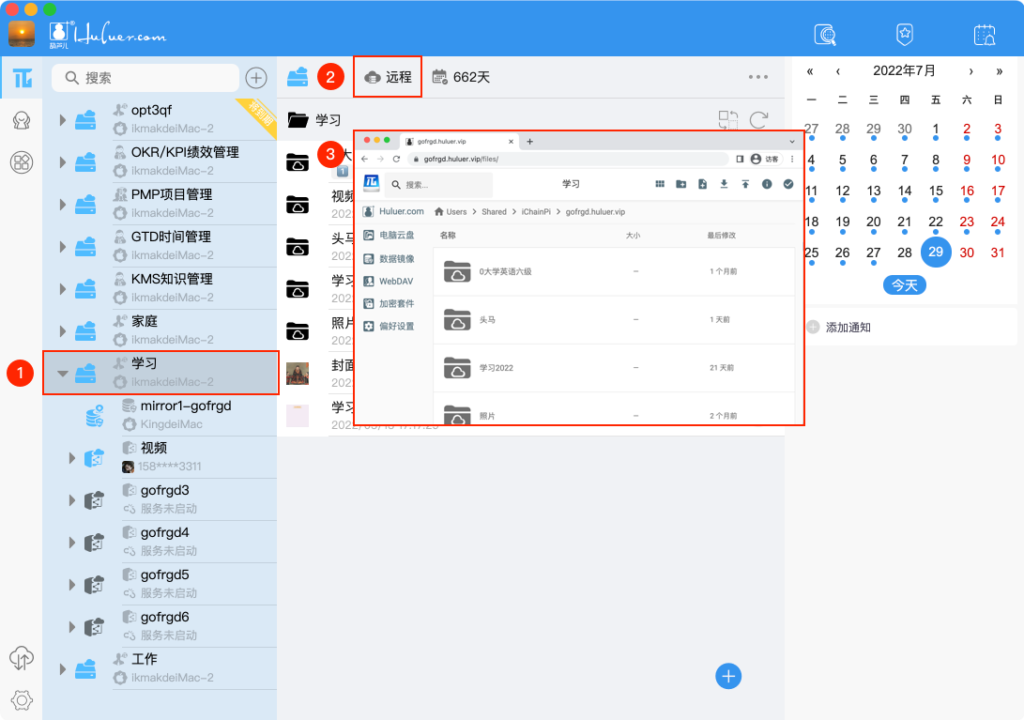1024x720 pixels.
Task: Expand the GTD时间管理 item
Action: [63, 246]
